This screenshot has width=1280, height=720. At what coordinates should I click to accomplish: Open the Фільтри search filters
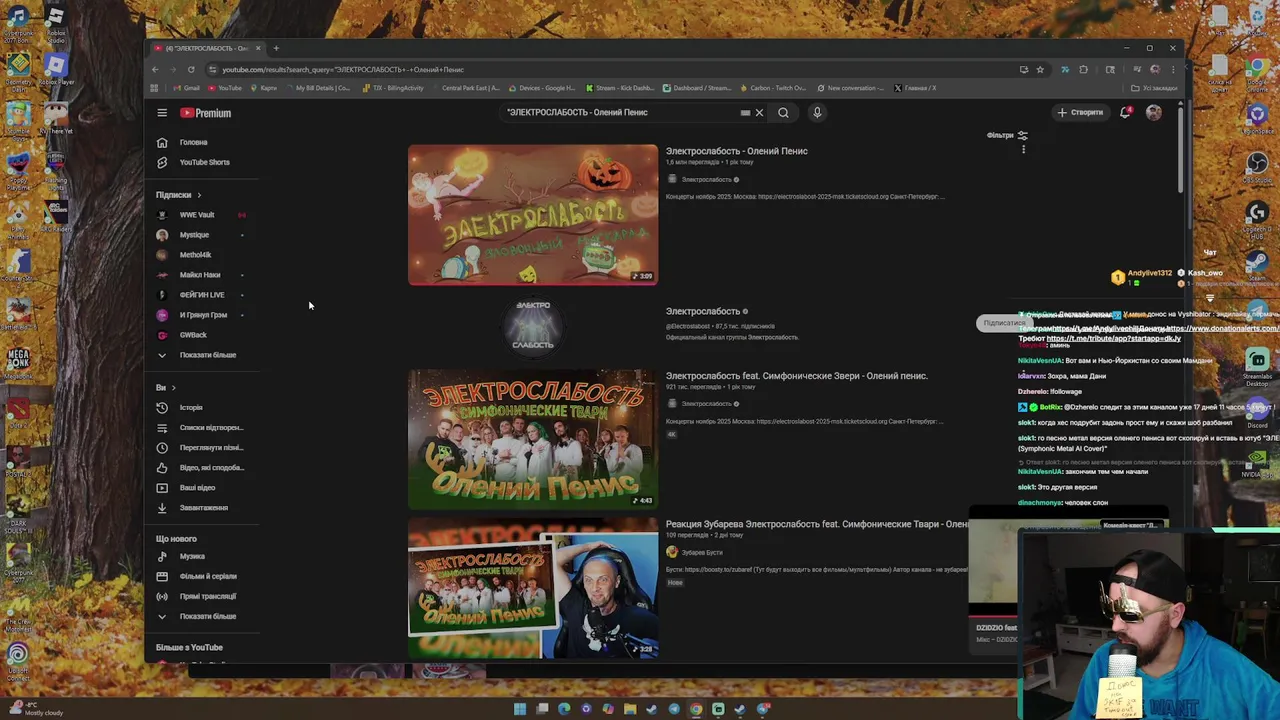tap(1007, 135)
